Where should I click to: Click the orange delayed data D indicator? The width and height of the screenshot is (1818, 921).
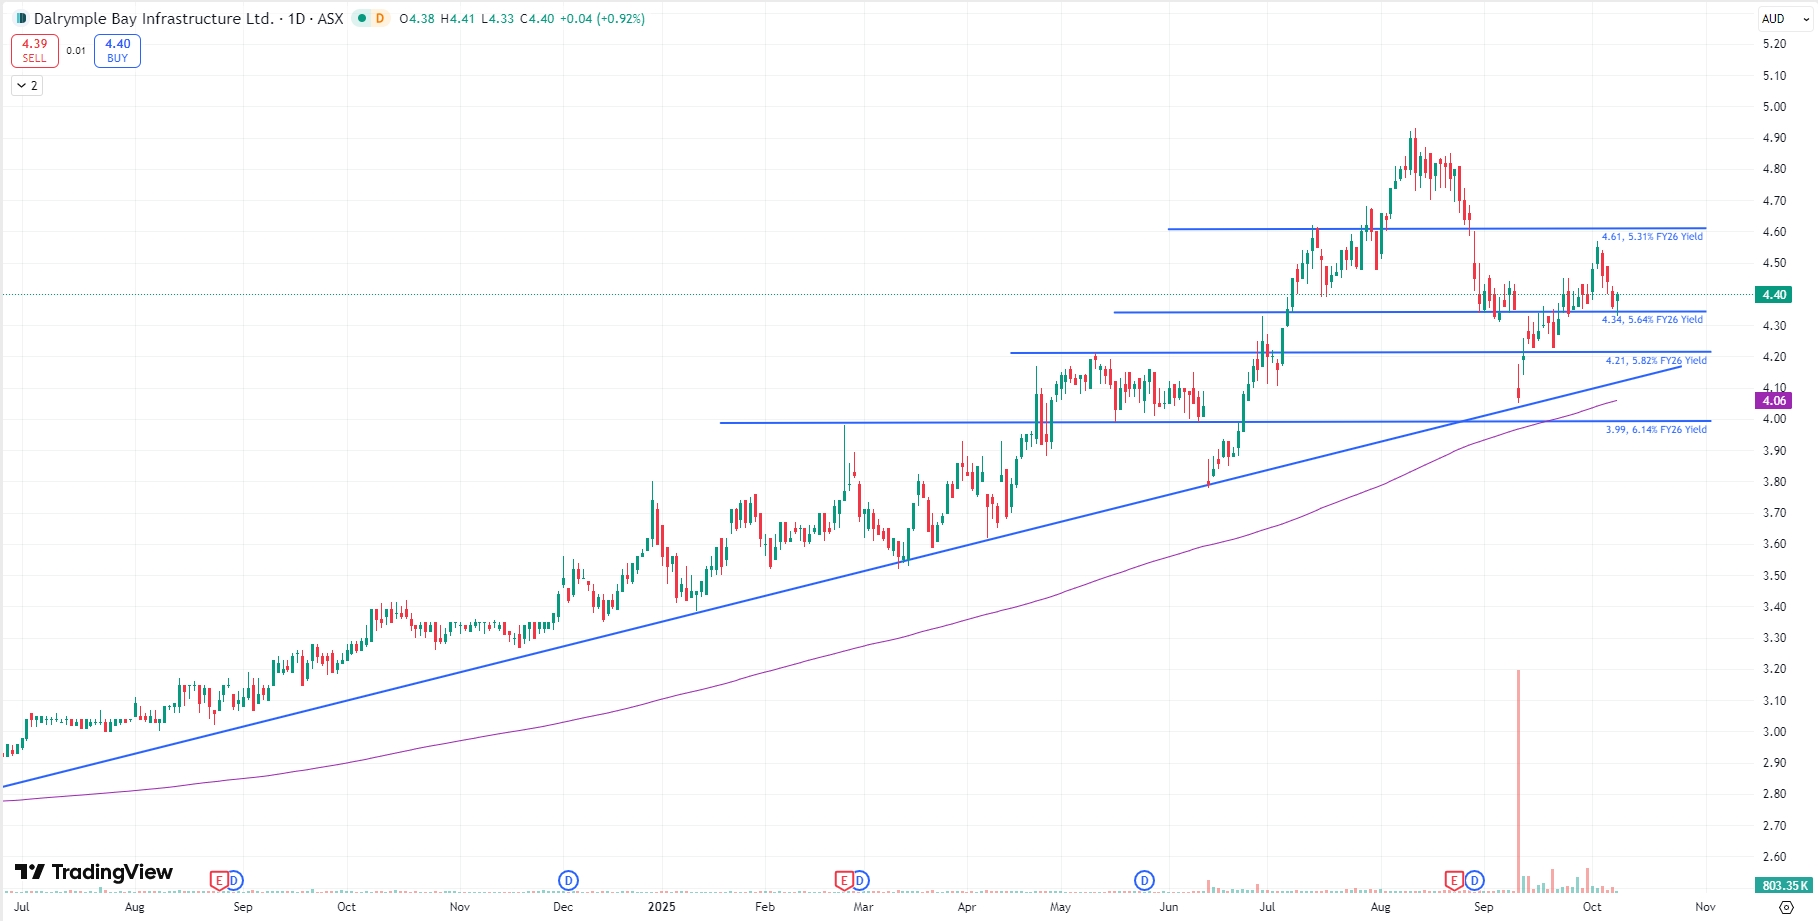(x=380, y=18)
